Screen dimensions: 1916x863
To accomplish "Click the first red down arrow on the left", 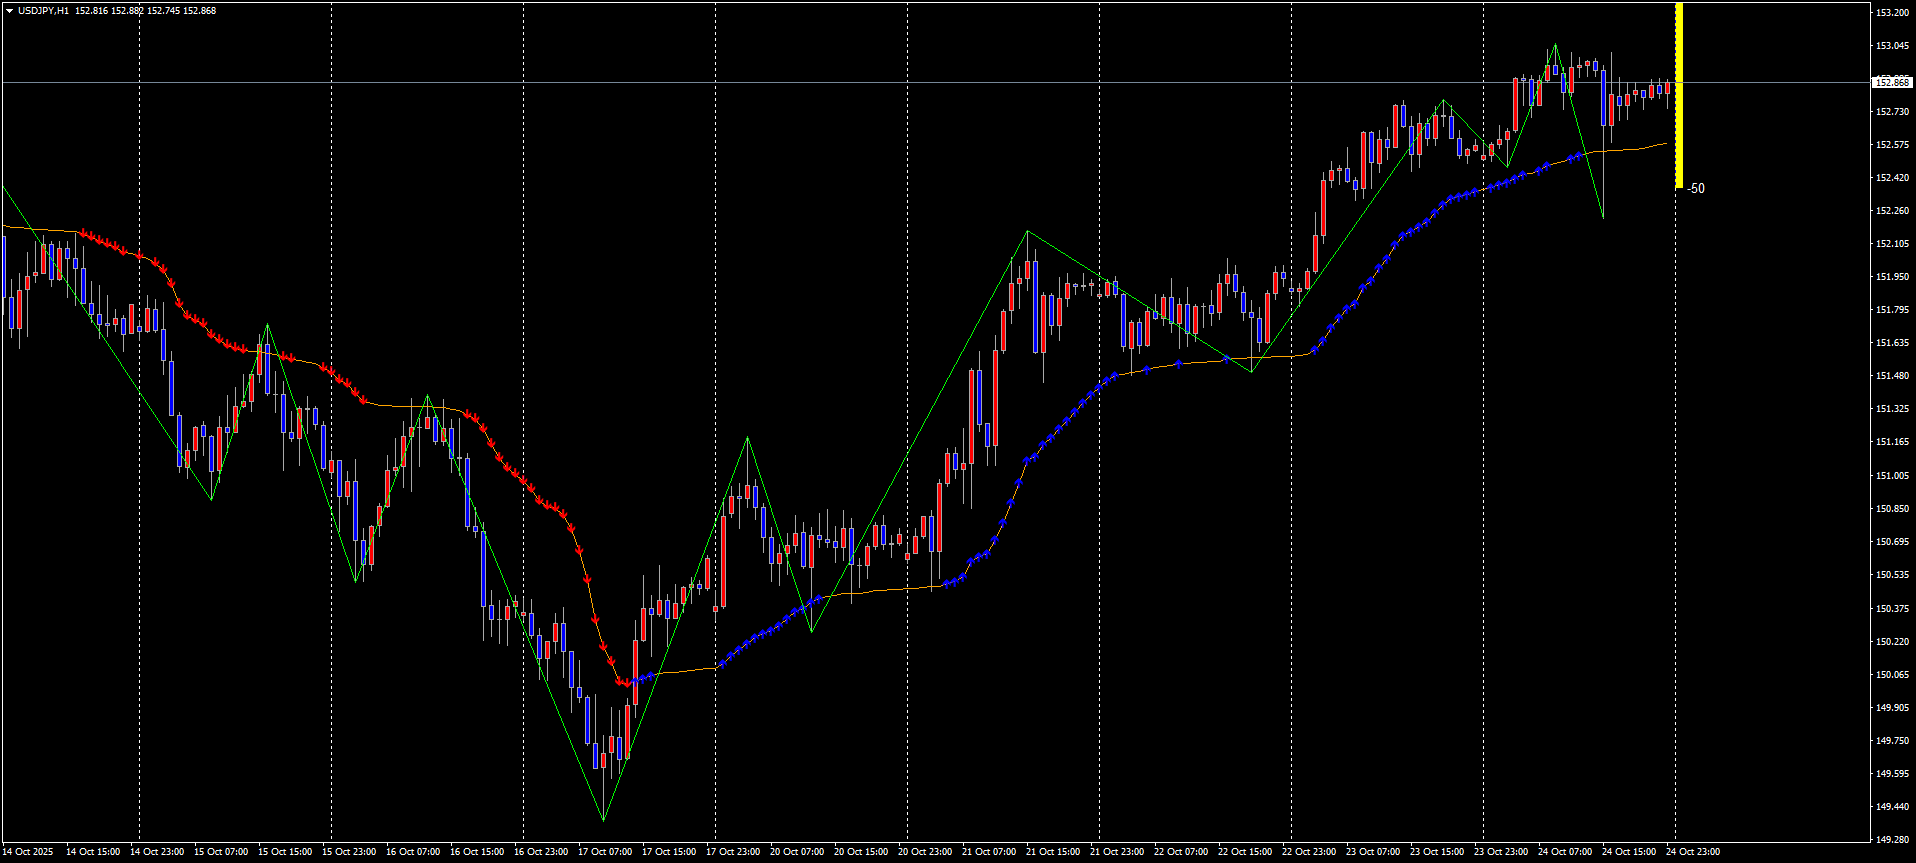I will (x=83, y=233).
